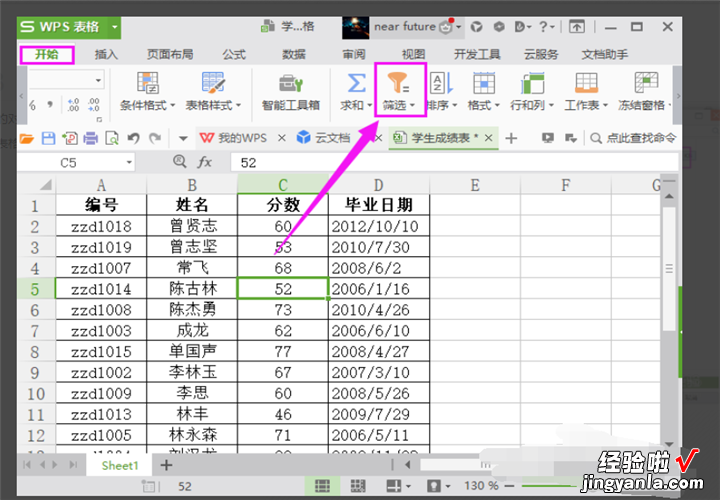
Task: Click the comma thousands separator icon
Action: click(x=50, y=105)
